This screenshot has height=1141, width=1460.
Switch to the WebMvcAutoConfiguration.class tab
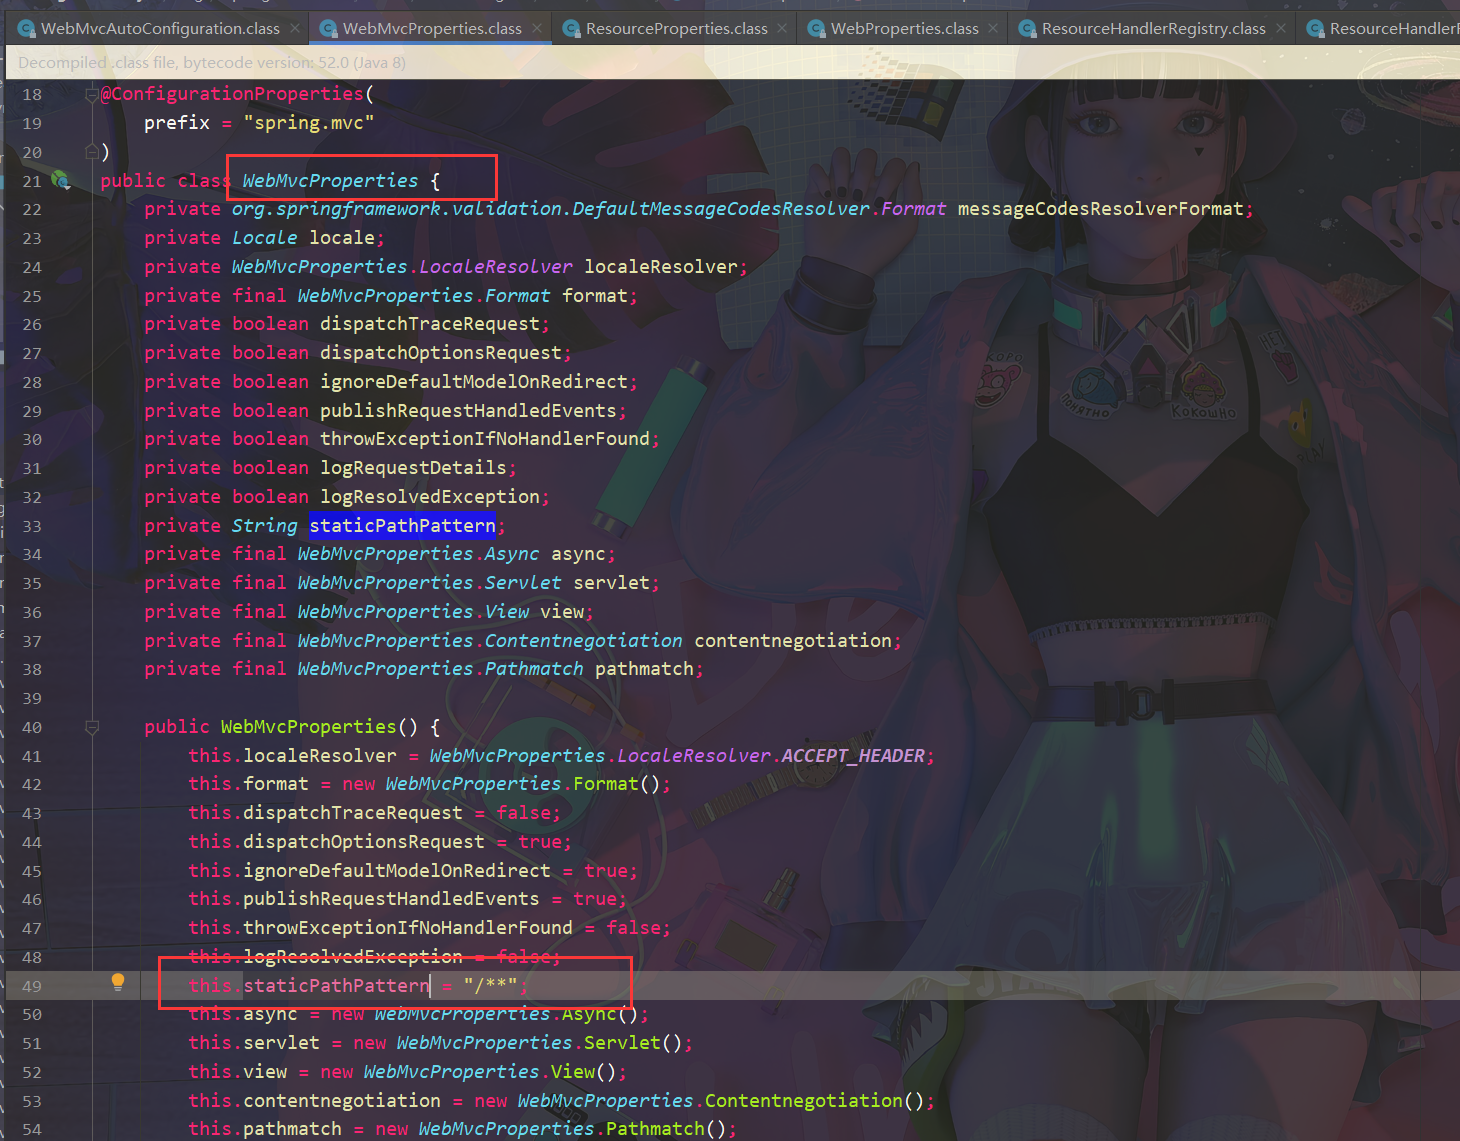[x=157, y=29]
